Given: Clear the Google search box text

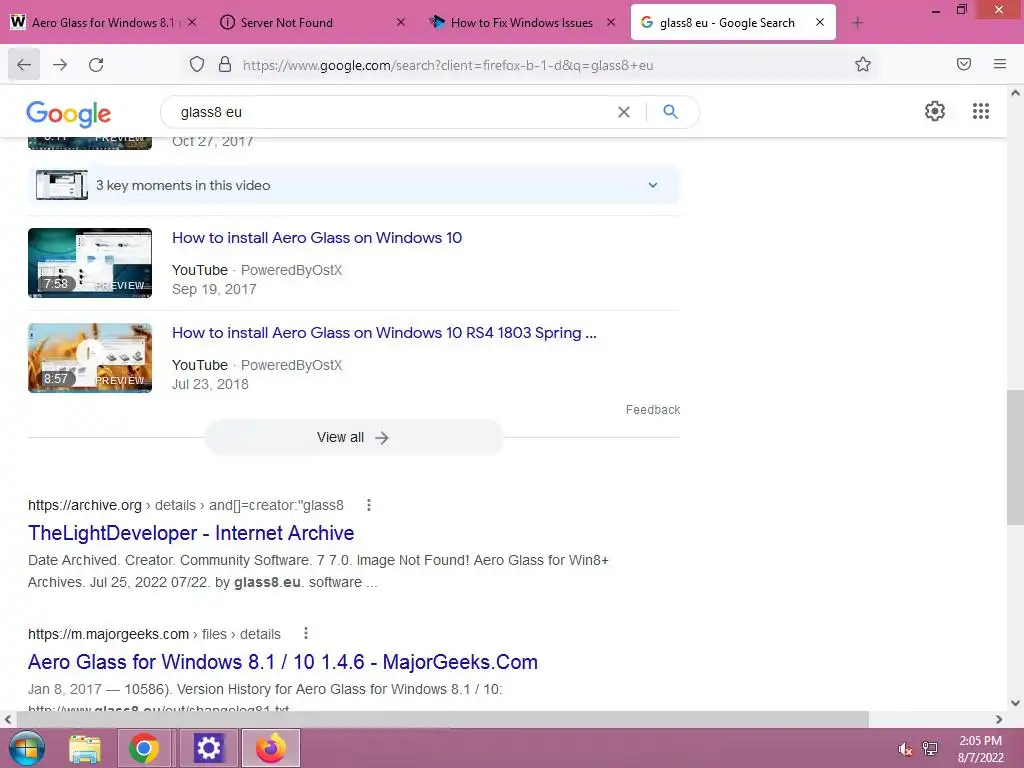Looking at the screenshot, I should [624, 112].
